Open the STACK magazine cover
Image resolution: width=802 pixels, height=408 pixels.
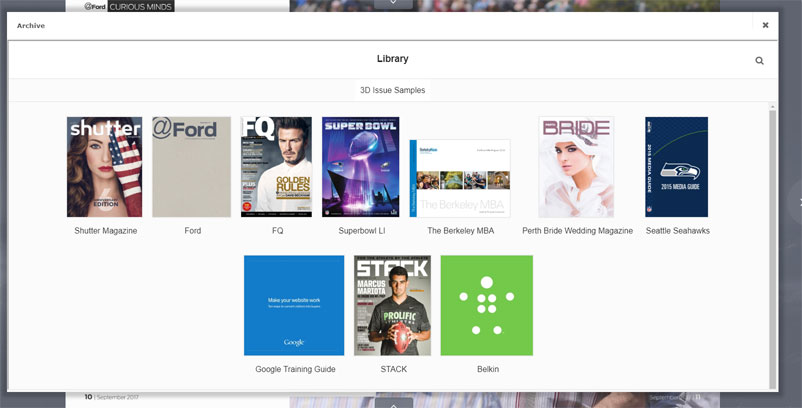pyautogui.click(x=392, y=305)
